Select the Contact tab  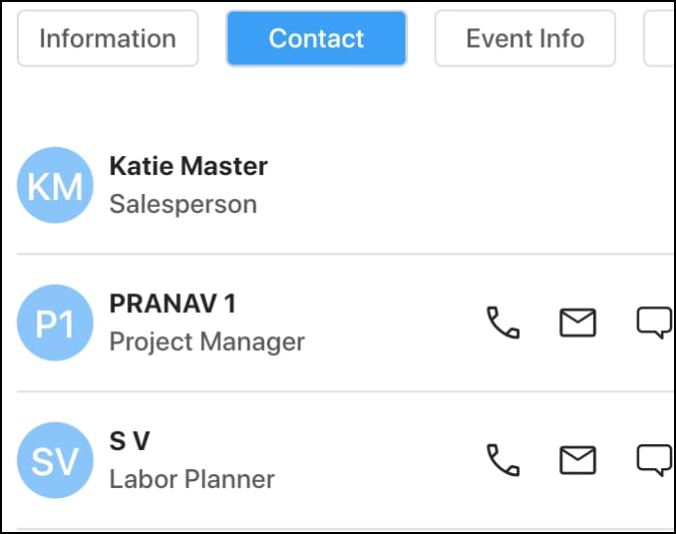coord(316,39)
